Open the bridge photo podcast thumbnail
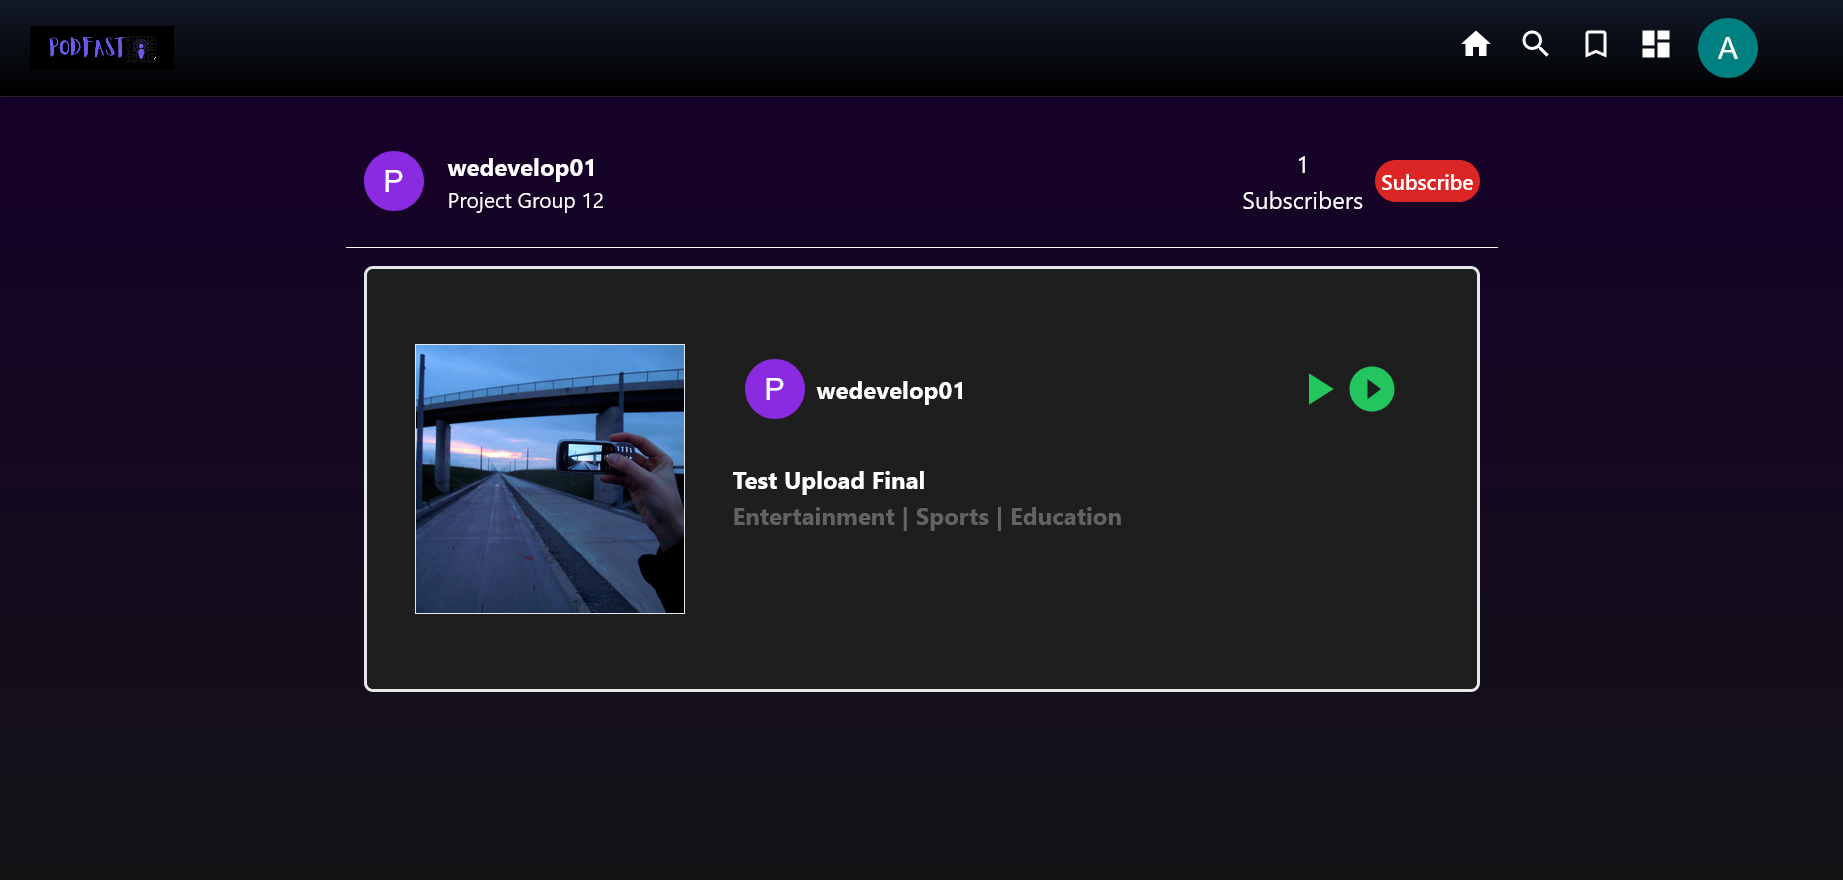1843x880 pixels. [549, 479]
